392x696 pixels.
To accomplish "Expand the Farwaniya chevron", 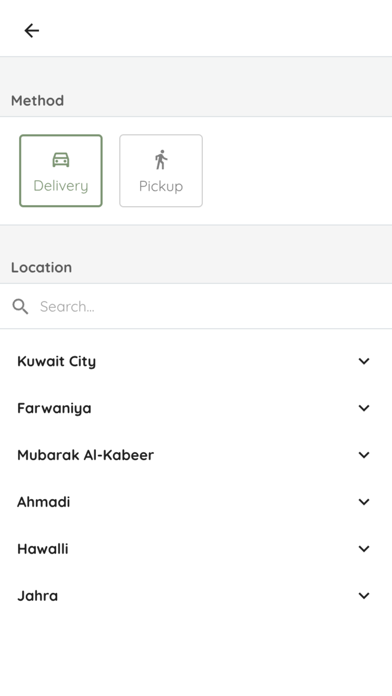I will tap(364, 408).
